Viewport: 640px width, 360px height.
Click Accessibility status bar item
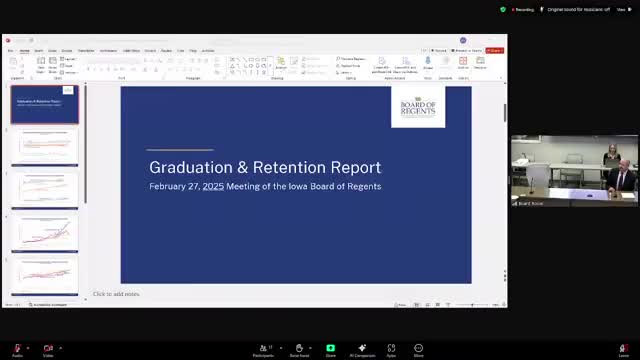click(48, 305)
